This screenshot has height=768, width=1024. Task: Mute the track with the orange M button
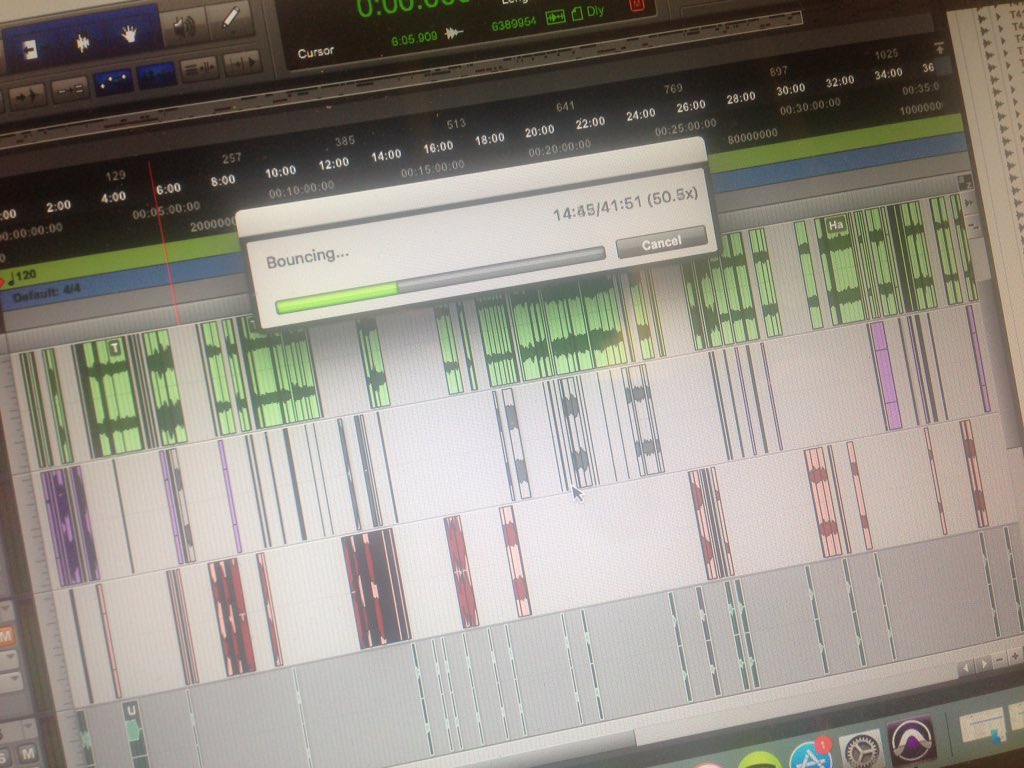pos(7,636)
